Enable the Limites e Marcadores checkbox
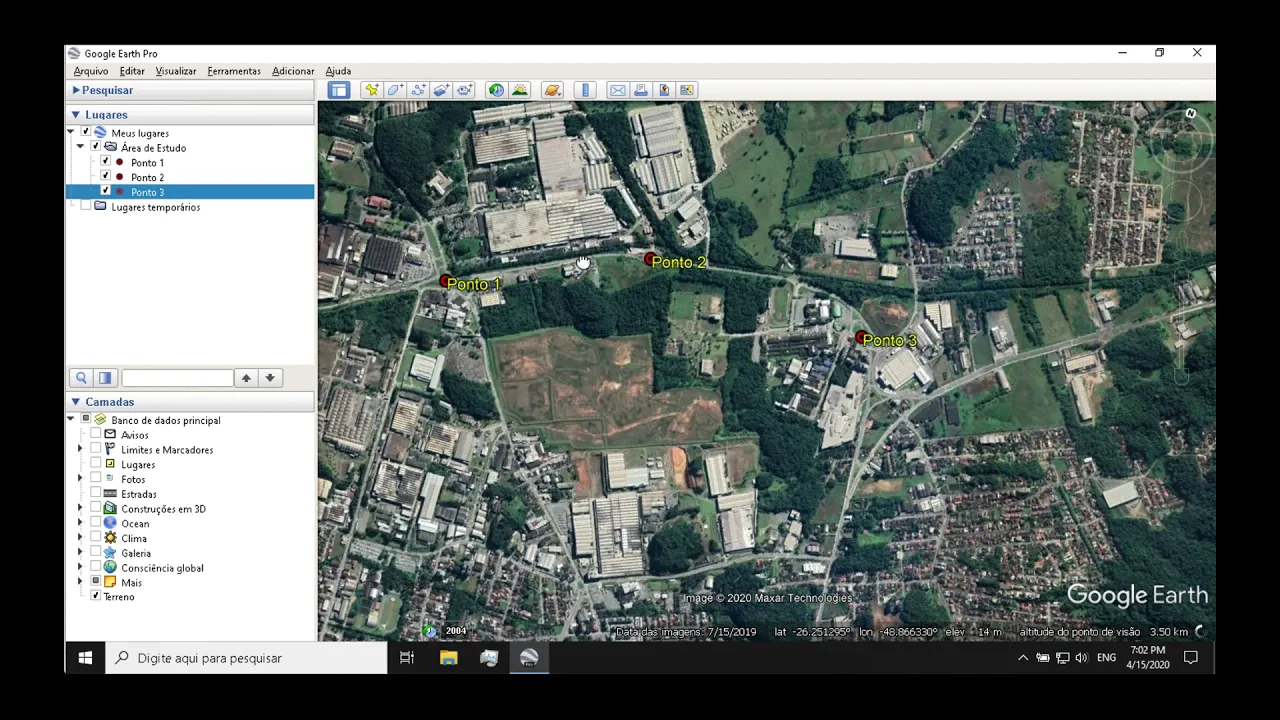This screenshot has width=1280, height=720. point(96,450)
